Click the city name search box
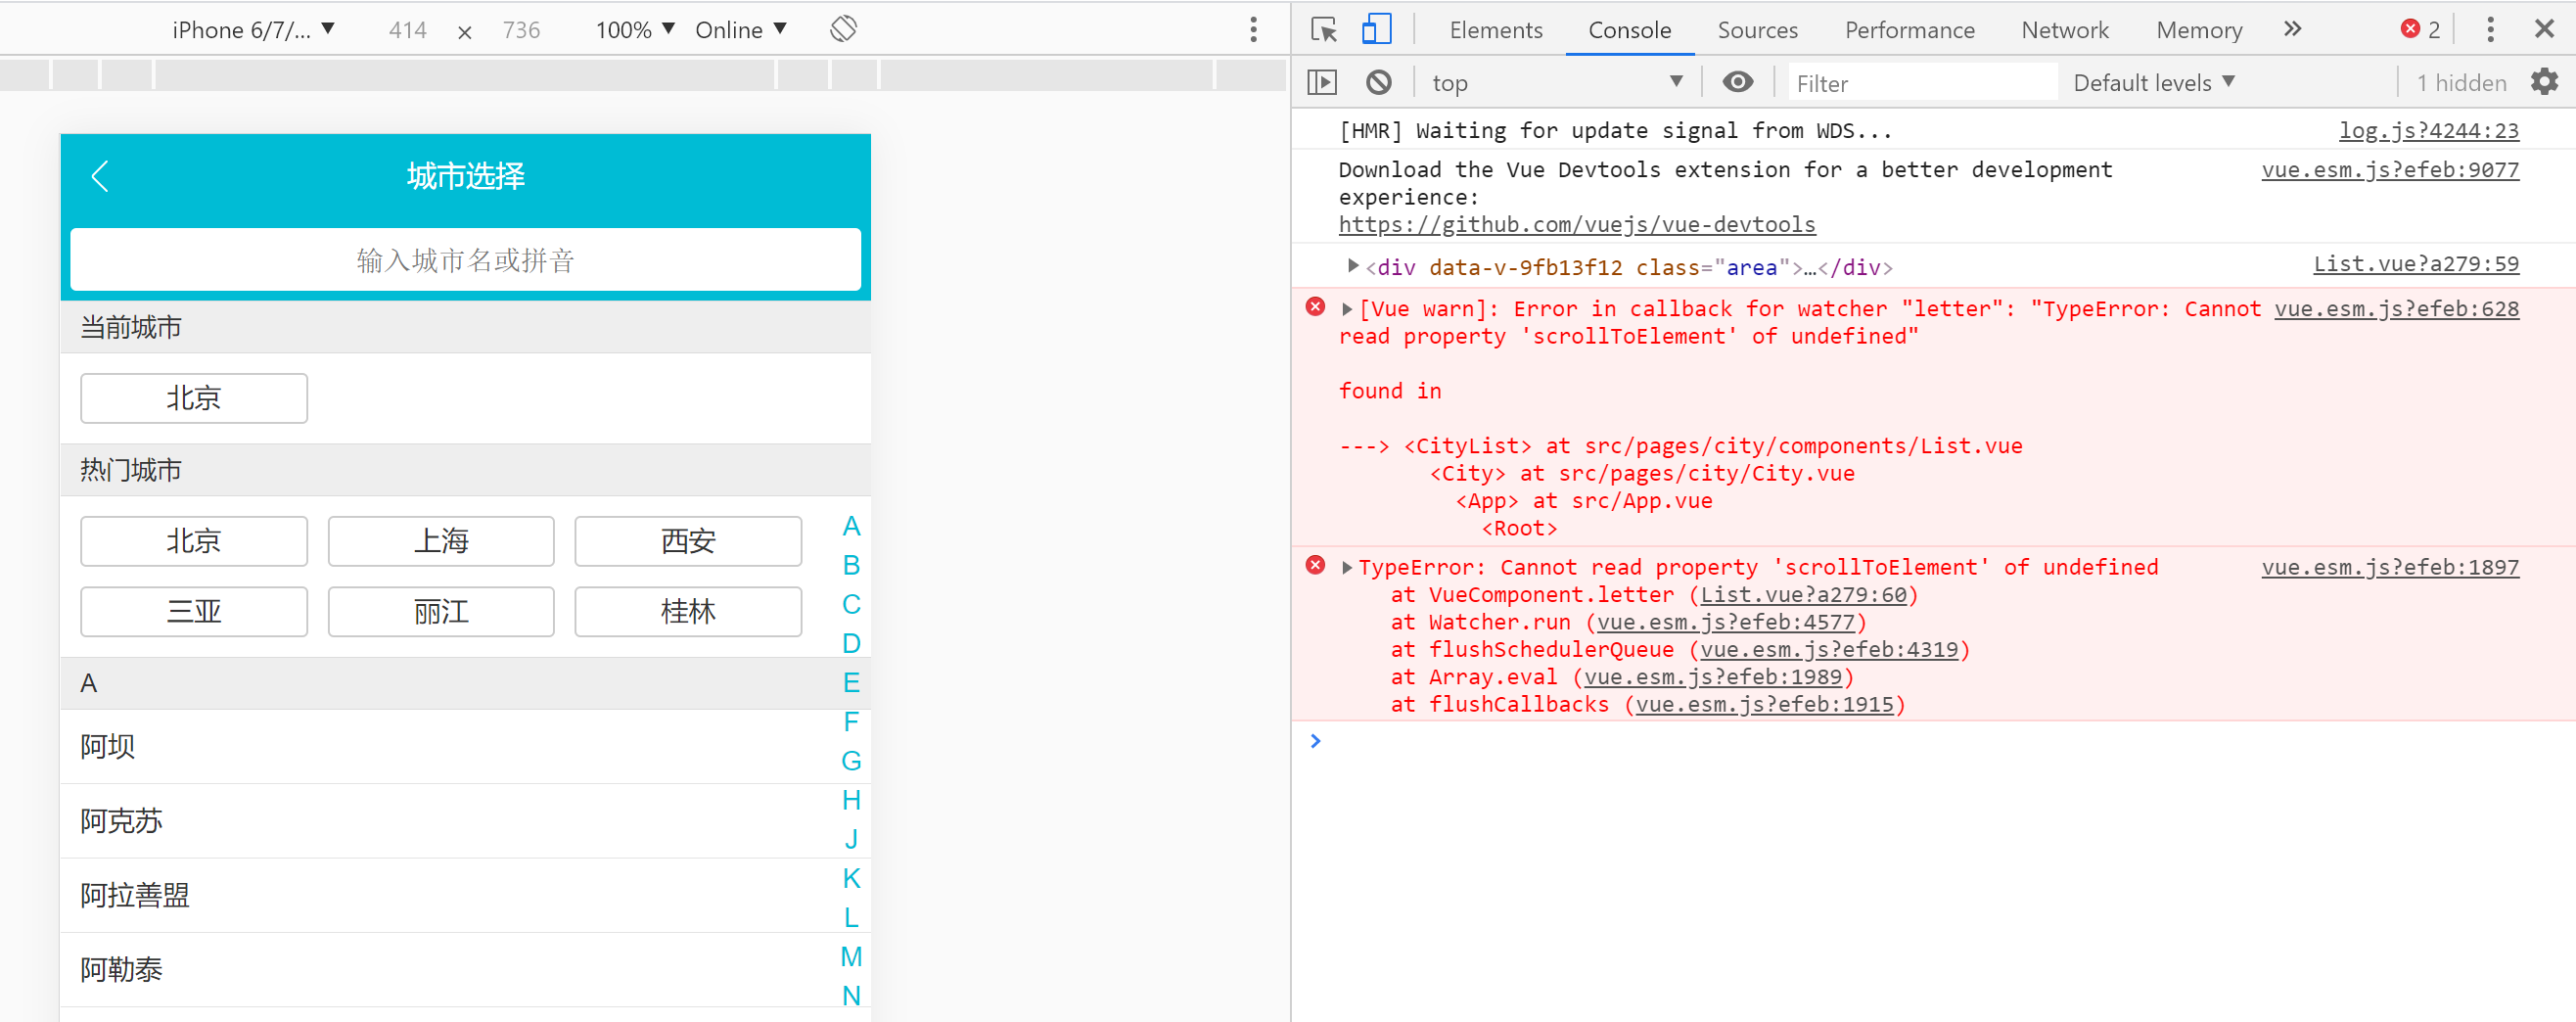Image resolution: width=2576 pixels, height=1022 pixels. click(x=465, y=260)
